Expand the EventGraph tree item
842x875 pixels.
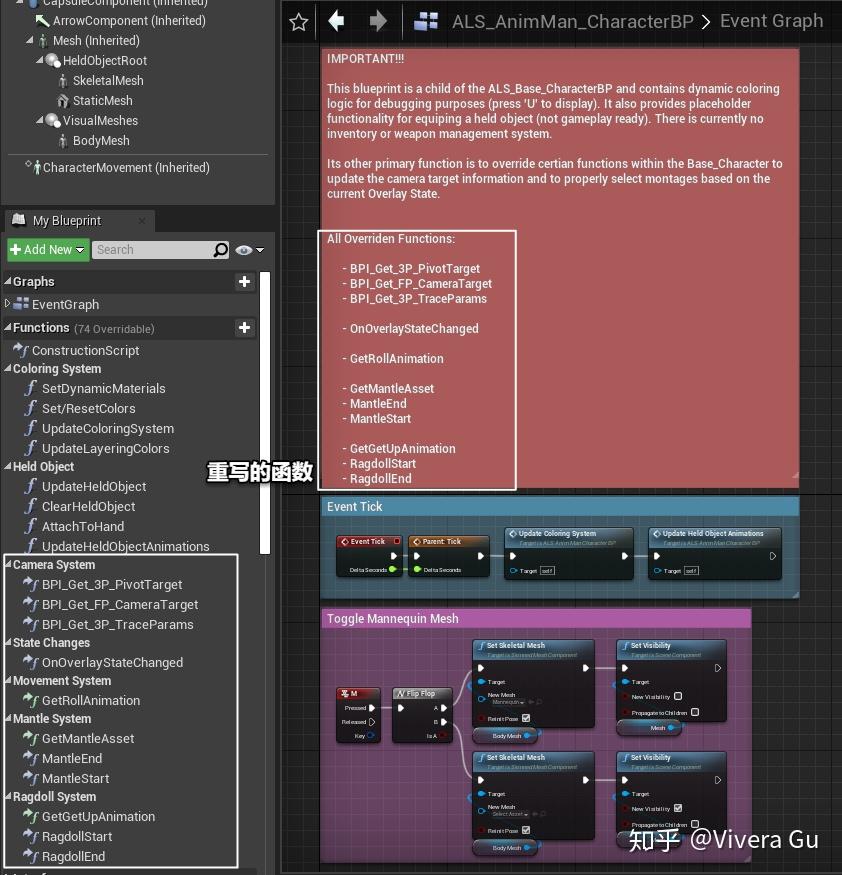8,304
